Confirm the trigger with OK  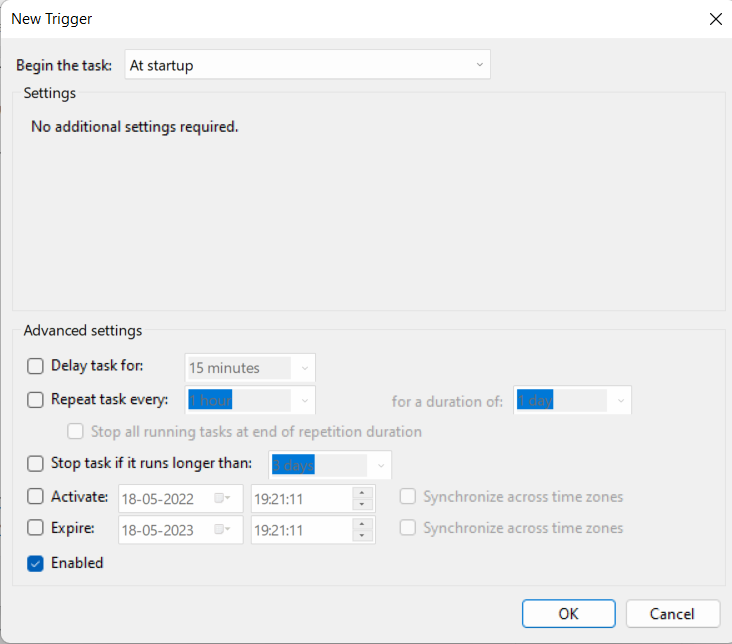569,614
